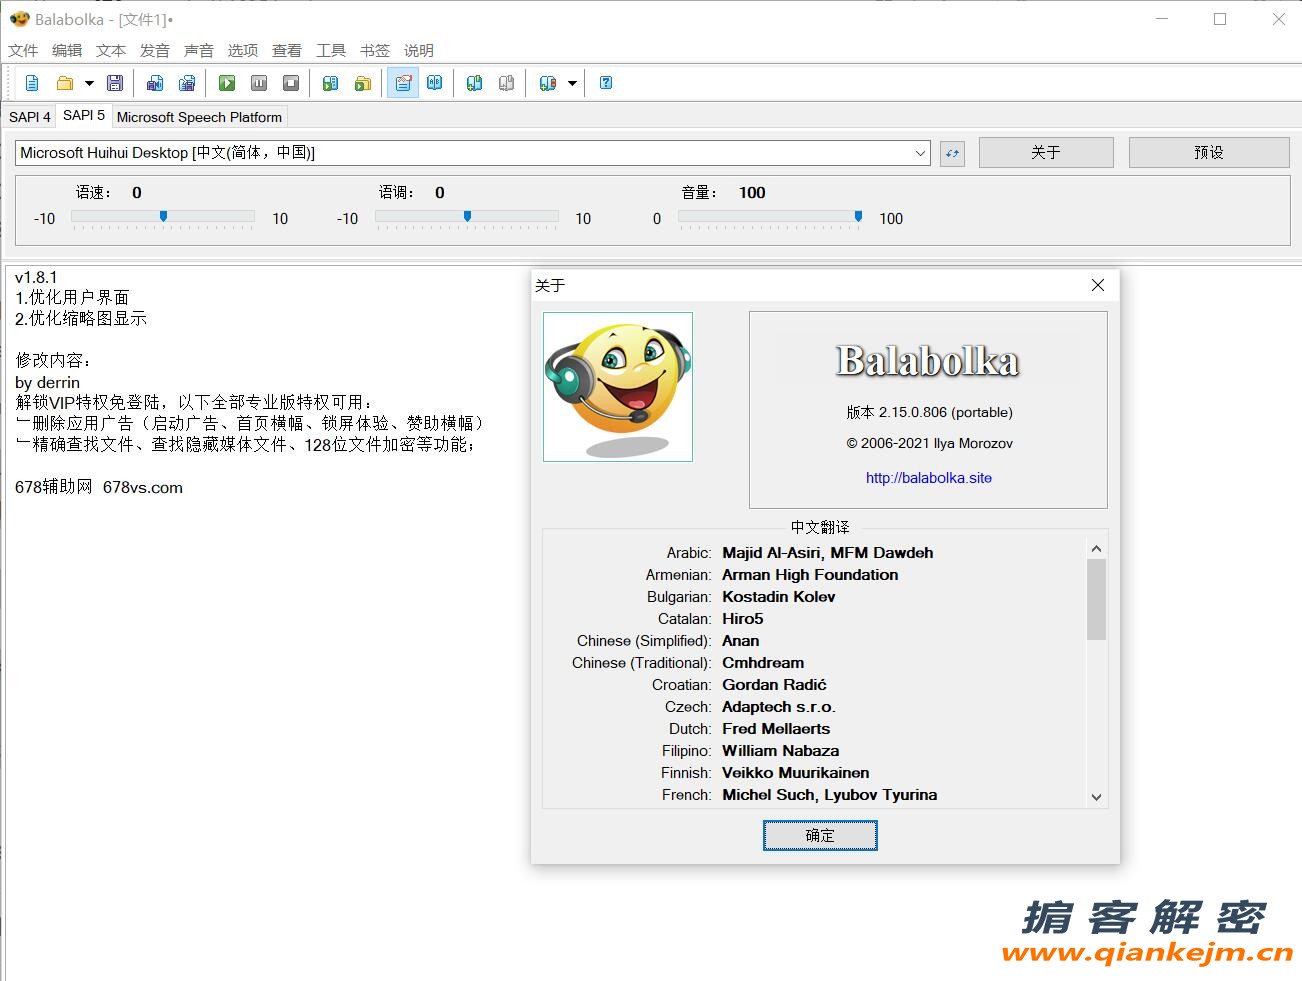This screenshot has height=981, width=1302.
Task: Click the text '678辅助网 678vs.com' in editor
Action: pyautogui.click(x=99, y=487)
